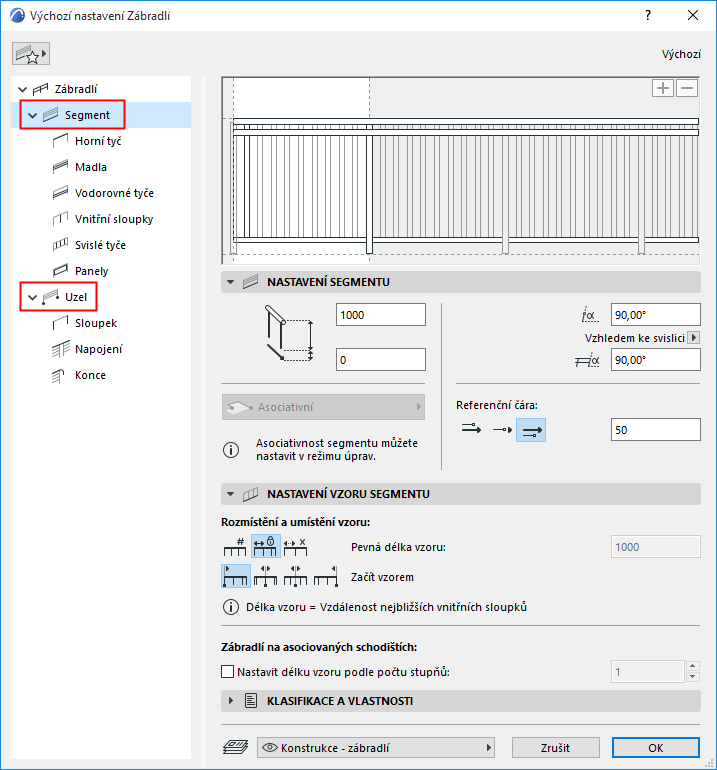Click the Pevná délka vzoru field
The height and width of the screenshot is (770, 717).
tap(656, 547)
